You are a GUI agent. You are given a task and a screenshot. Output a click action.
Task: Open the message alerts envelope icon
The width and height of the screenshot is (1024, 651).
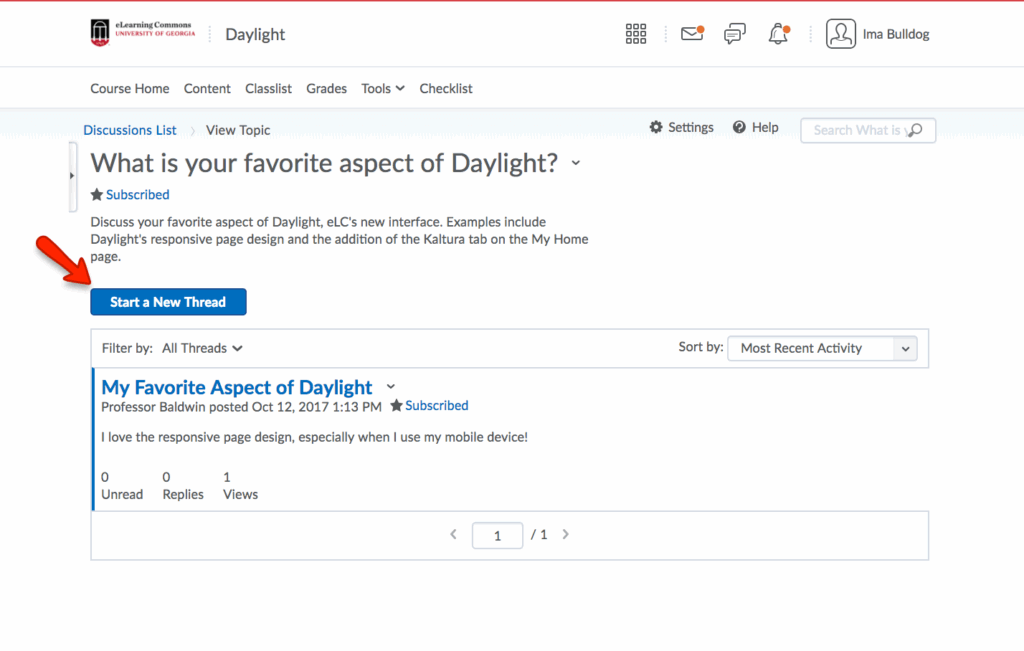tap(691, 34)
